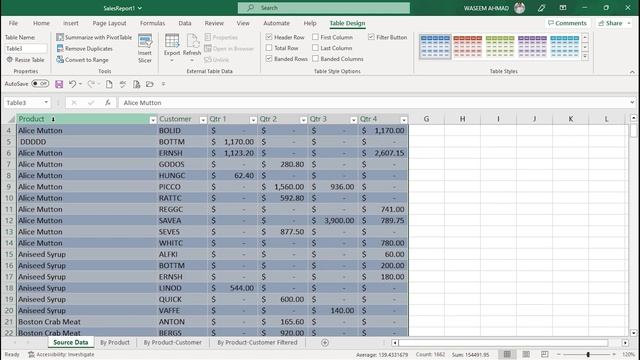
Task: Click the user account avatar
Action: coord(520,8)
